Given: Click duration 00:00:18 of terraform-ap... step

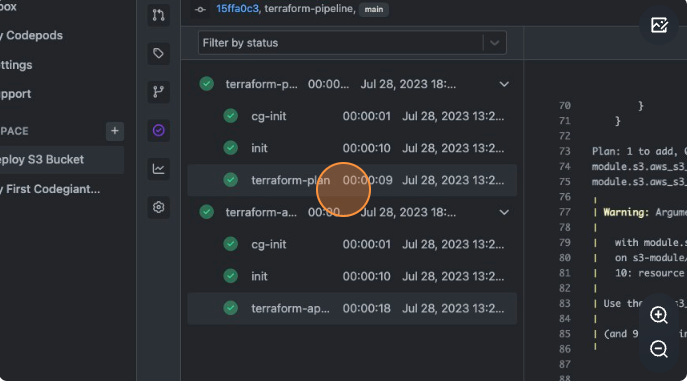Looking at the screenshot, I should coord(367,308).
